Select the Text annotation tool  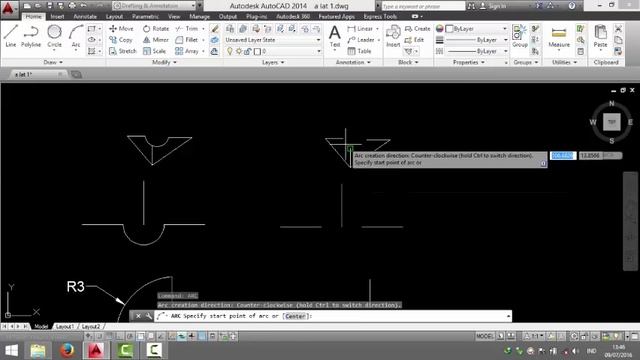(335, 37)
